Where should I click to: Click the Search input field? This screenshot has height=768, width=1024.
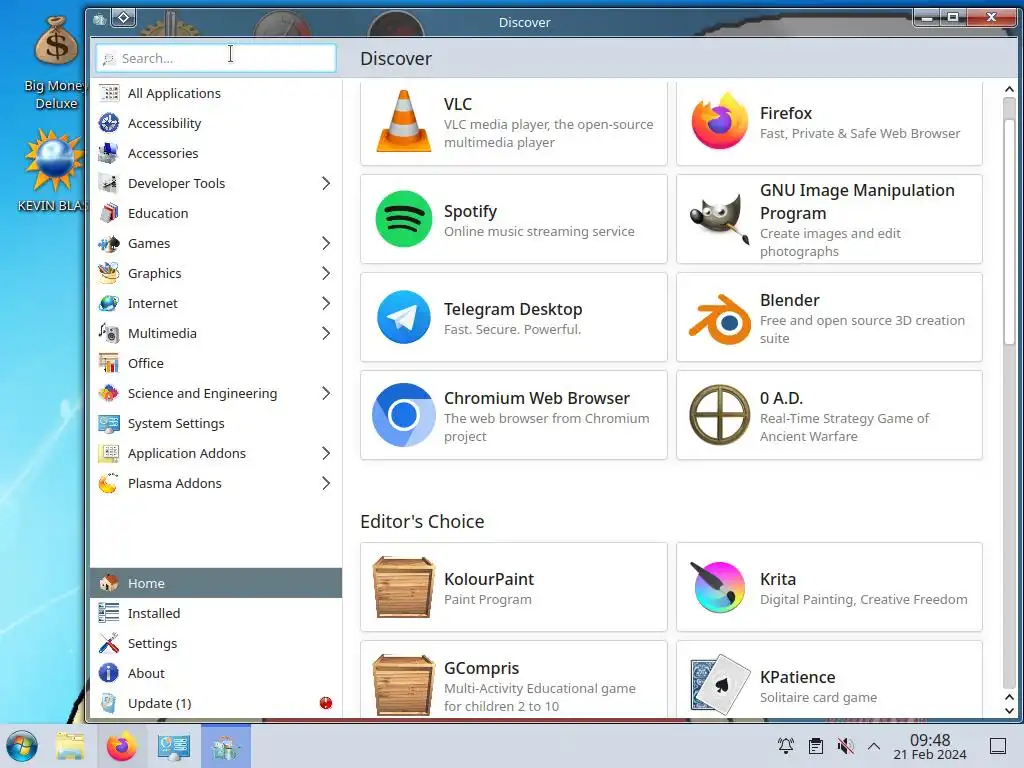pyautogui.click(x=216, y=58)
